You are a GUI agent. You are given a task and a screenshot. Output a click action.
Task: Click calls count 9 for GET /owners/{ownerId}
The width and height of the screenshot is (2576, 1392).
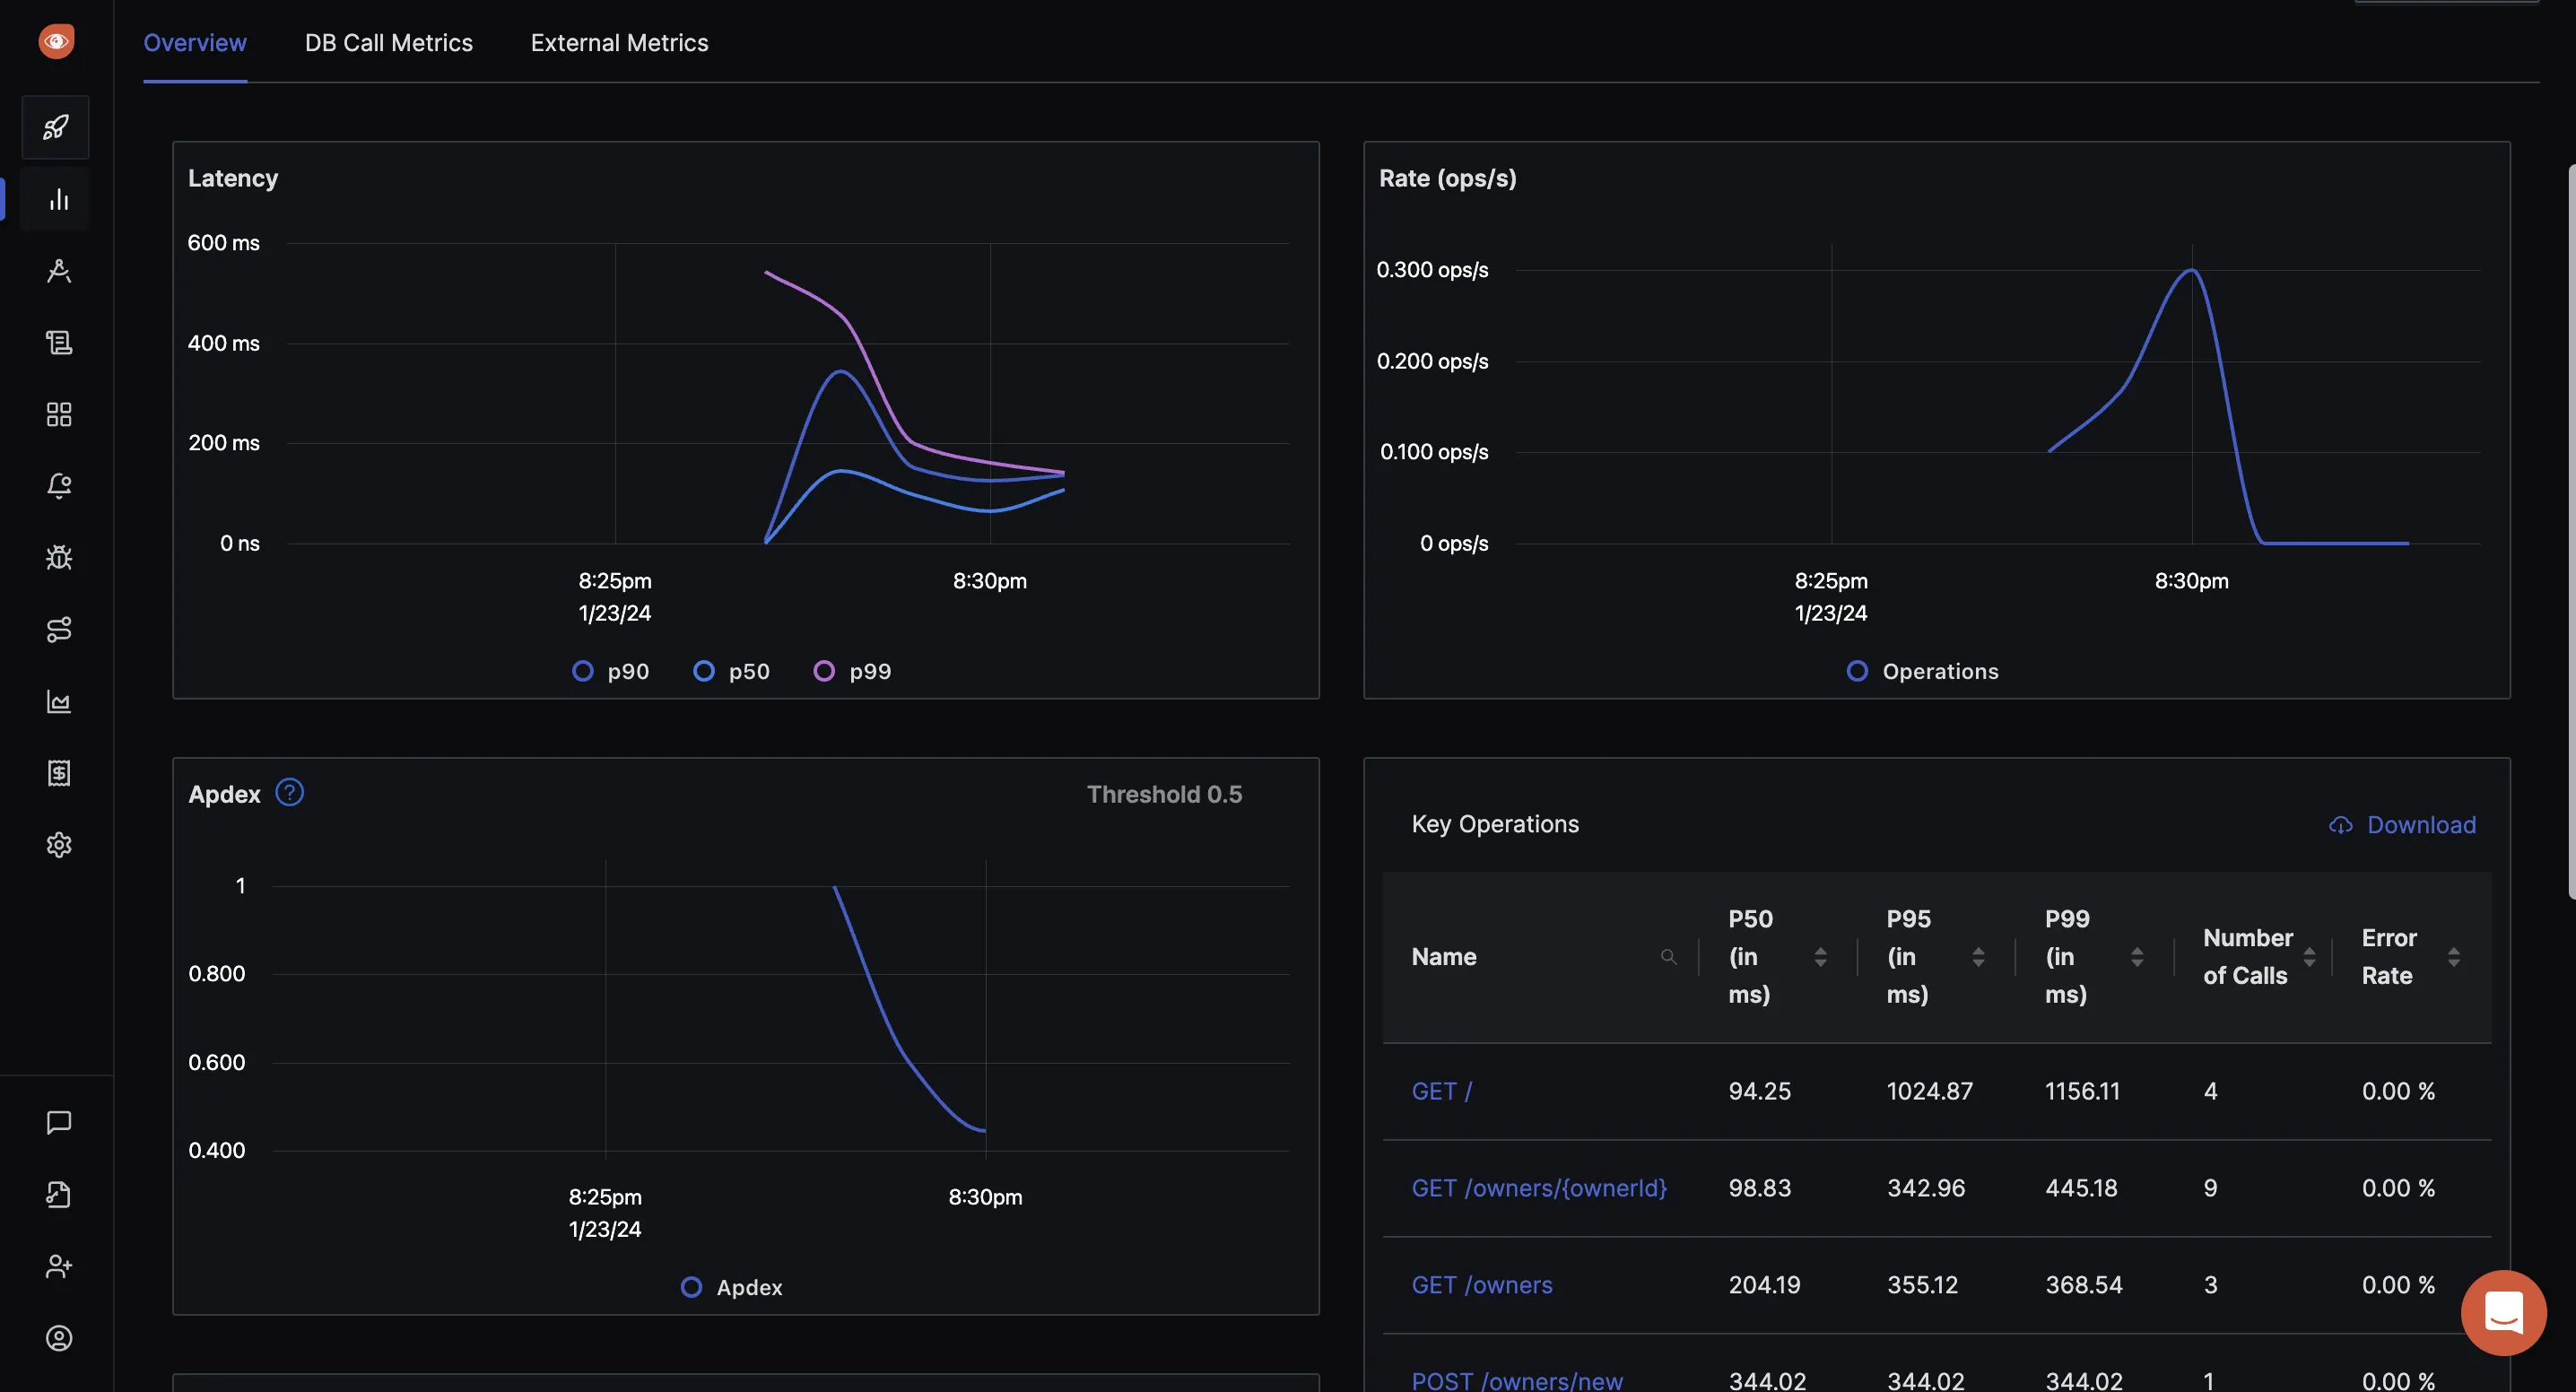(x=2210, y=1188)
